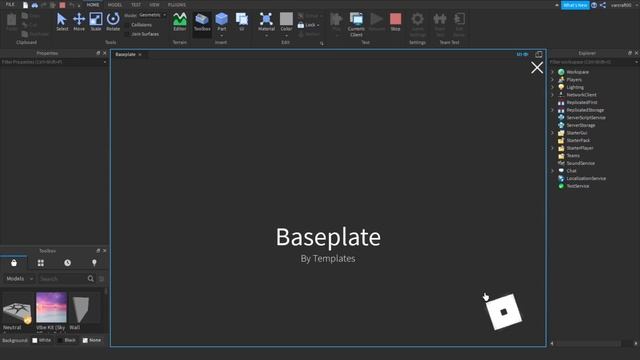Screen dimensions: 640x360
Task: Click the Toolbox search magnifier icon
Action: pos(91,279)
